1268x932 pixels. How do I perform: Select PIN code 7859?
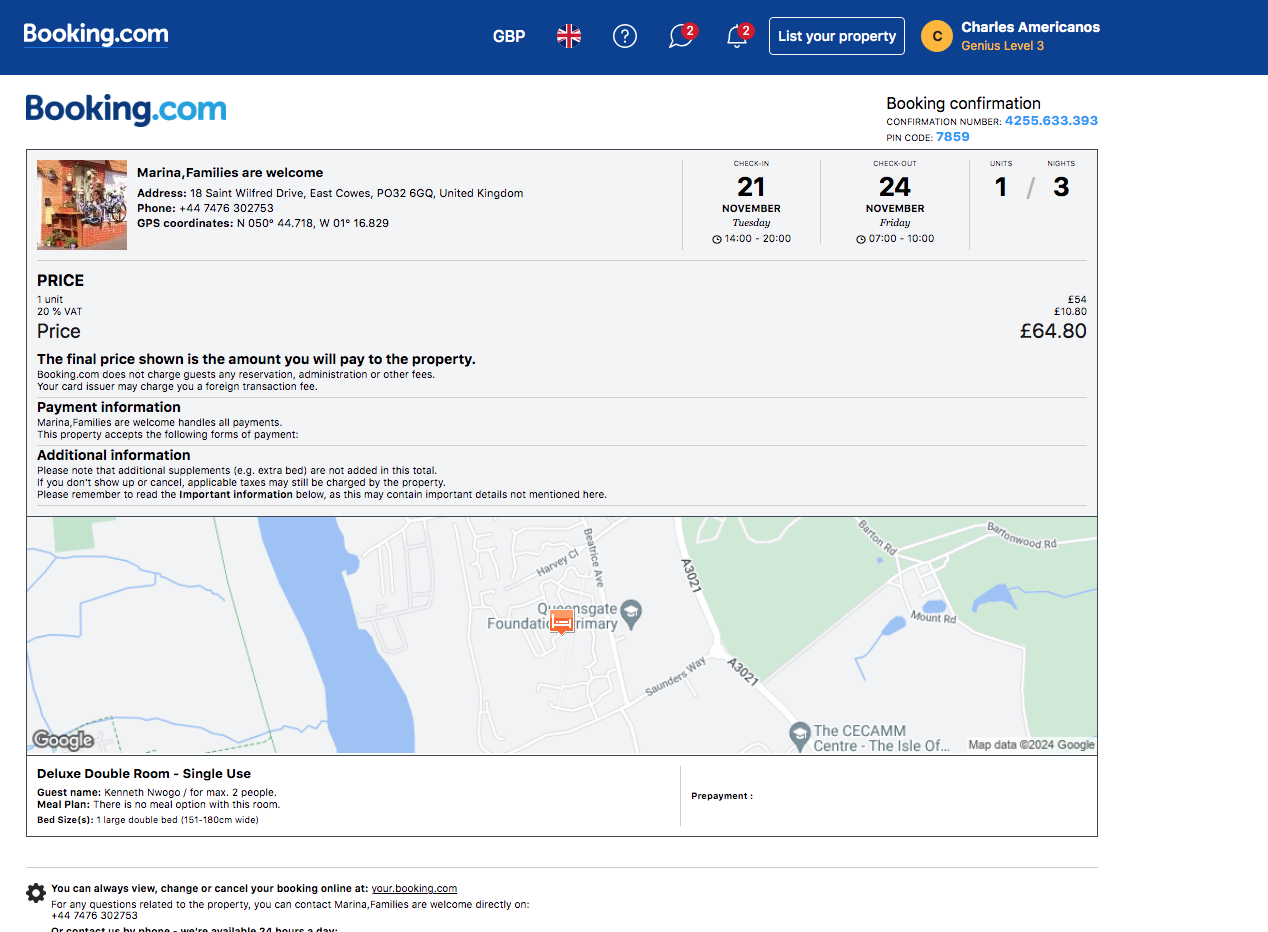pos(953,137)
